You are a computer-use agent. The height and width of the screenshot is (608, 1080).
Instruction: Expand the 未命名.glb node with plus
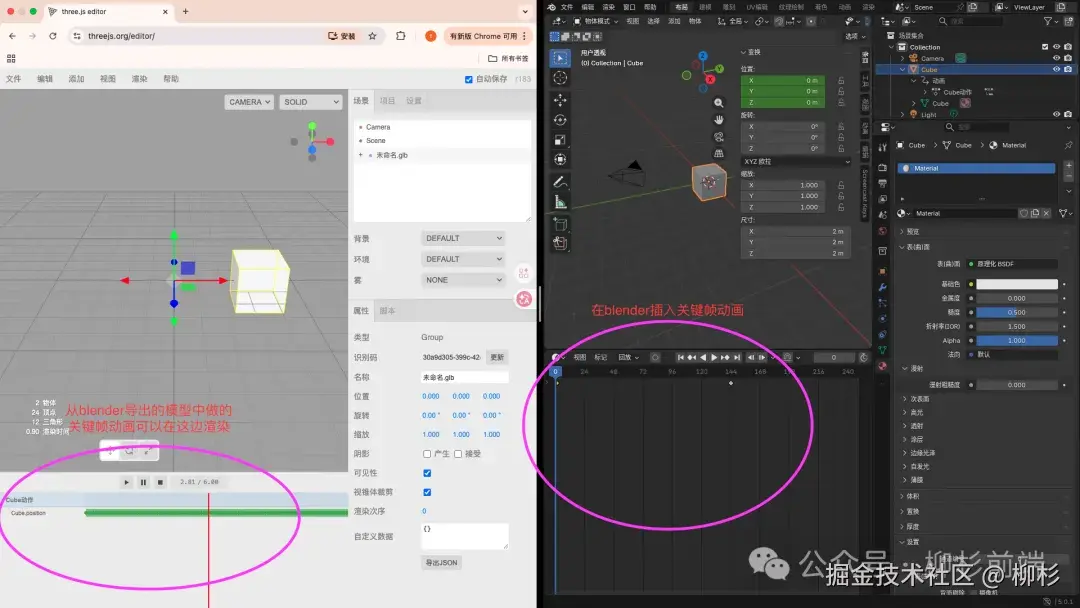point(360,155)
